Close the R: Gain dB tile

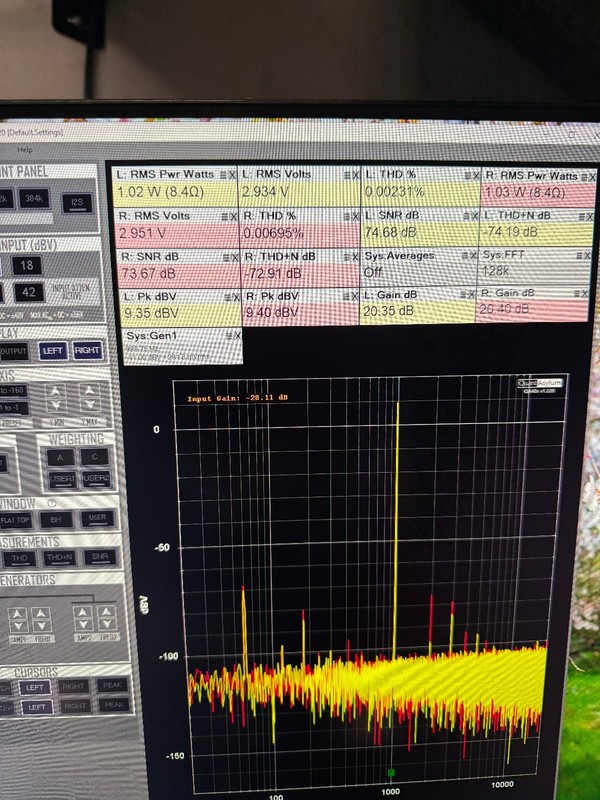point(584,293)
